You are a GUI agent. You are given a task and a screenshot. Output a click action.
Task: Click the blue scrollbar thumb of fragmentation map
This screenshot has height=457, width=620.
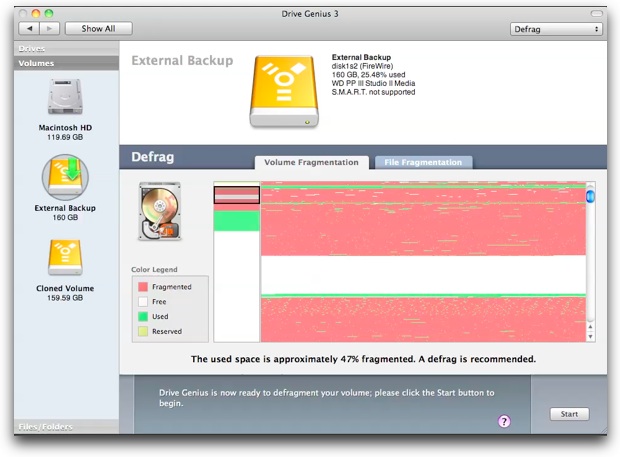(x=590, y=196)
